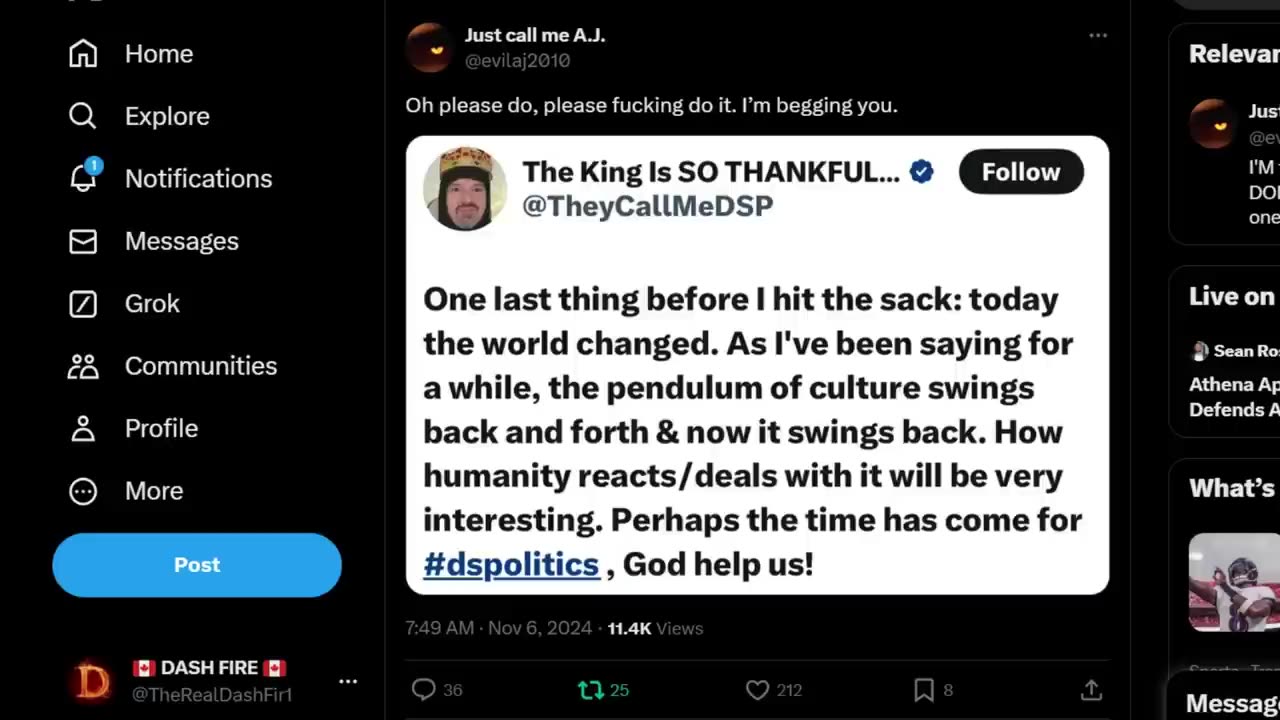
Task: Open the Notifications bell icon
Action: [x=83, y=178]
